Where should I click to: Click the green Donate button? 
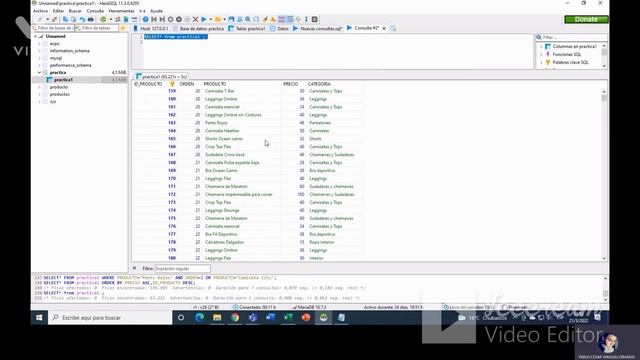586,19
